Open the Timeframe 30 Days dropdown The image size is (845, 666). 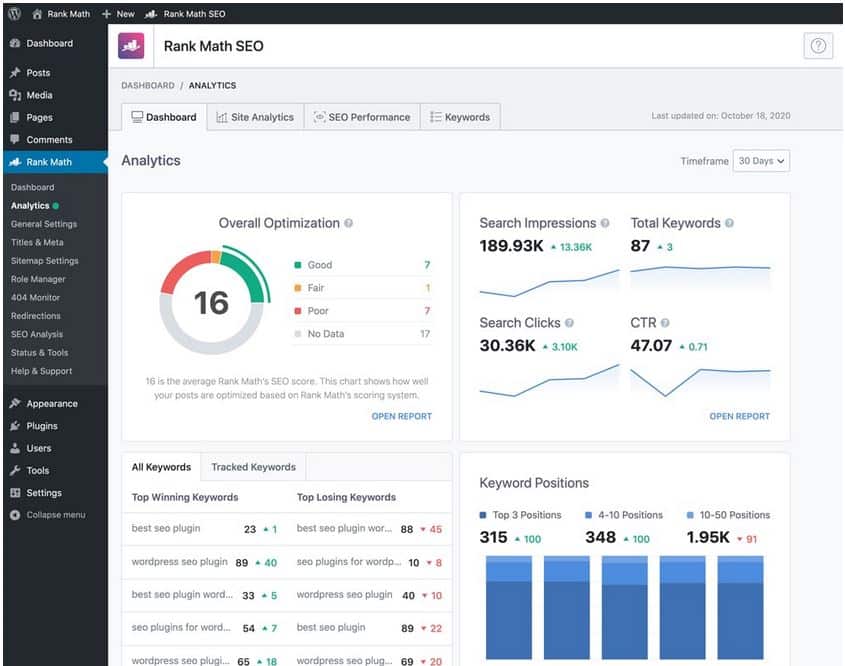(761, 161)
